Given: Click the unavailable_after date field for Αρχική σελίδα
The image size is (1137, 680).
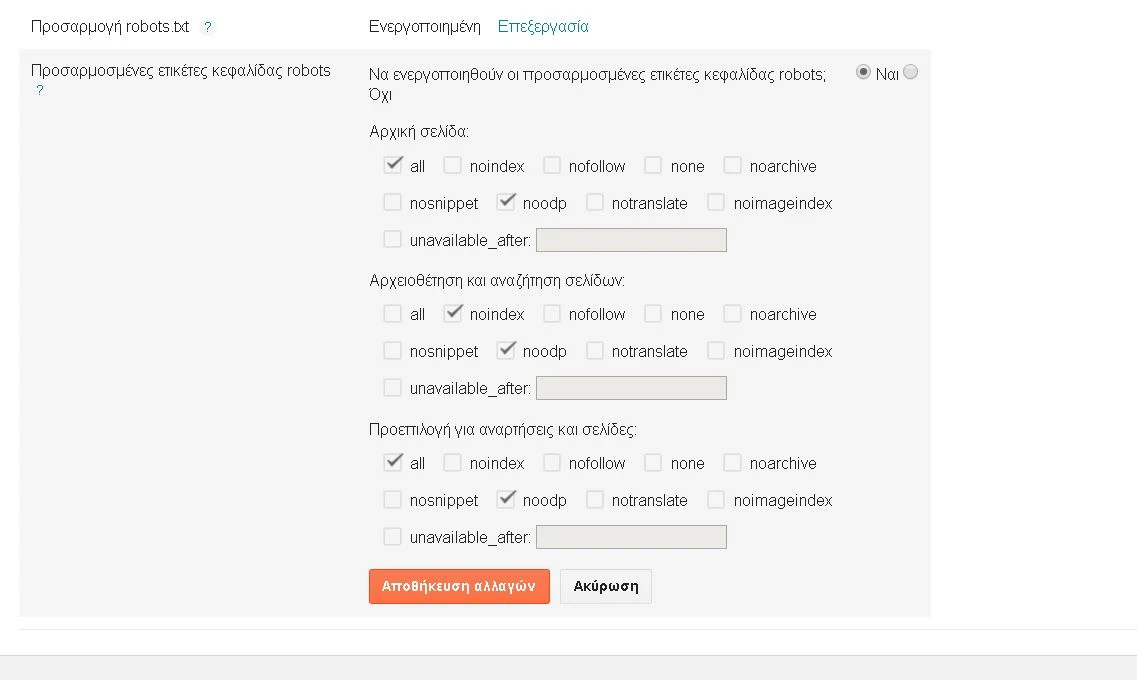Looking at the screenshot, I should coord(631,240).
